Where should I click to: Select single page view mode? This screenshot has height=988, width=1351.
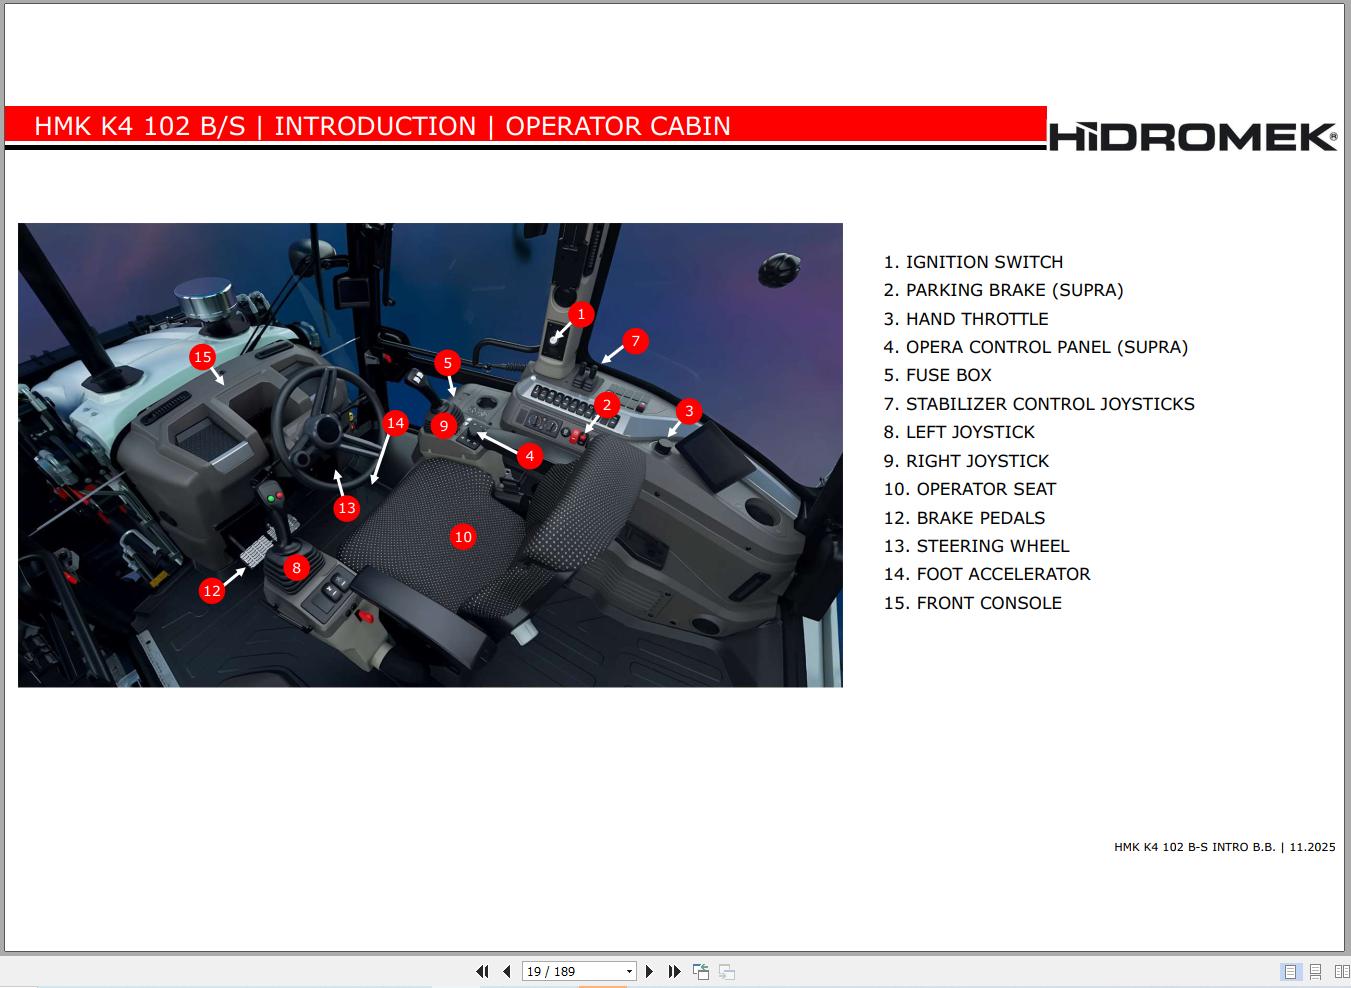(x=1290, y=971)
